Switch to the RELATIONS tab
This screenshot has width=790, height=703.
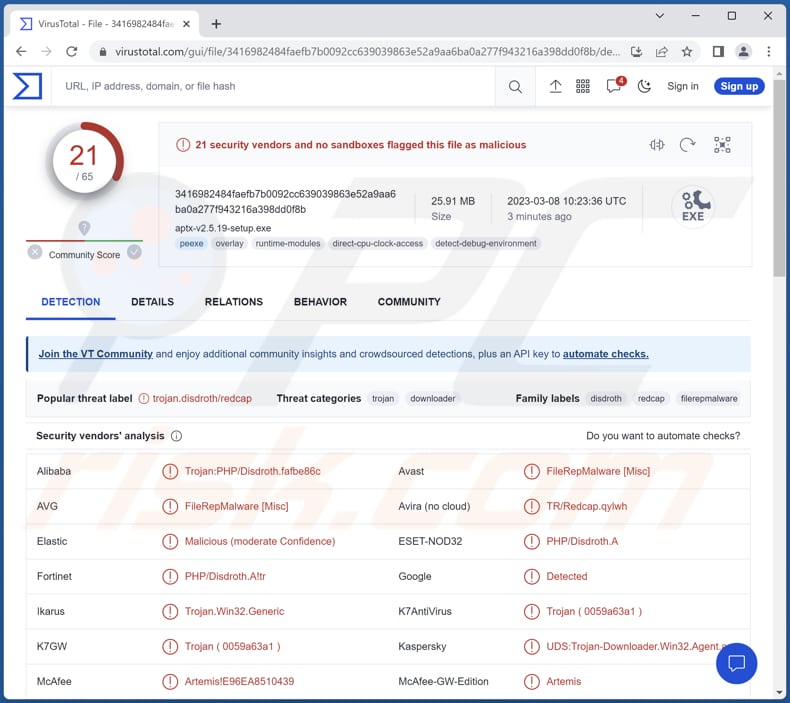[x=233, y=302]
